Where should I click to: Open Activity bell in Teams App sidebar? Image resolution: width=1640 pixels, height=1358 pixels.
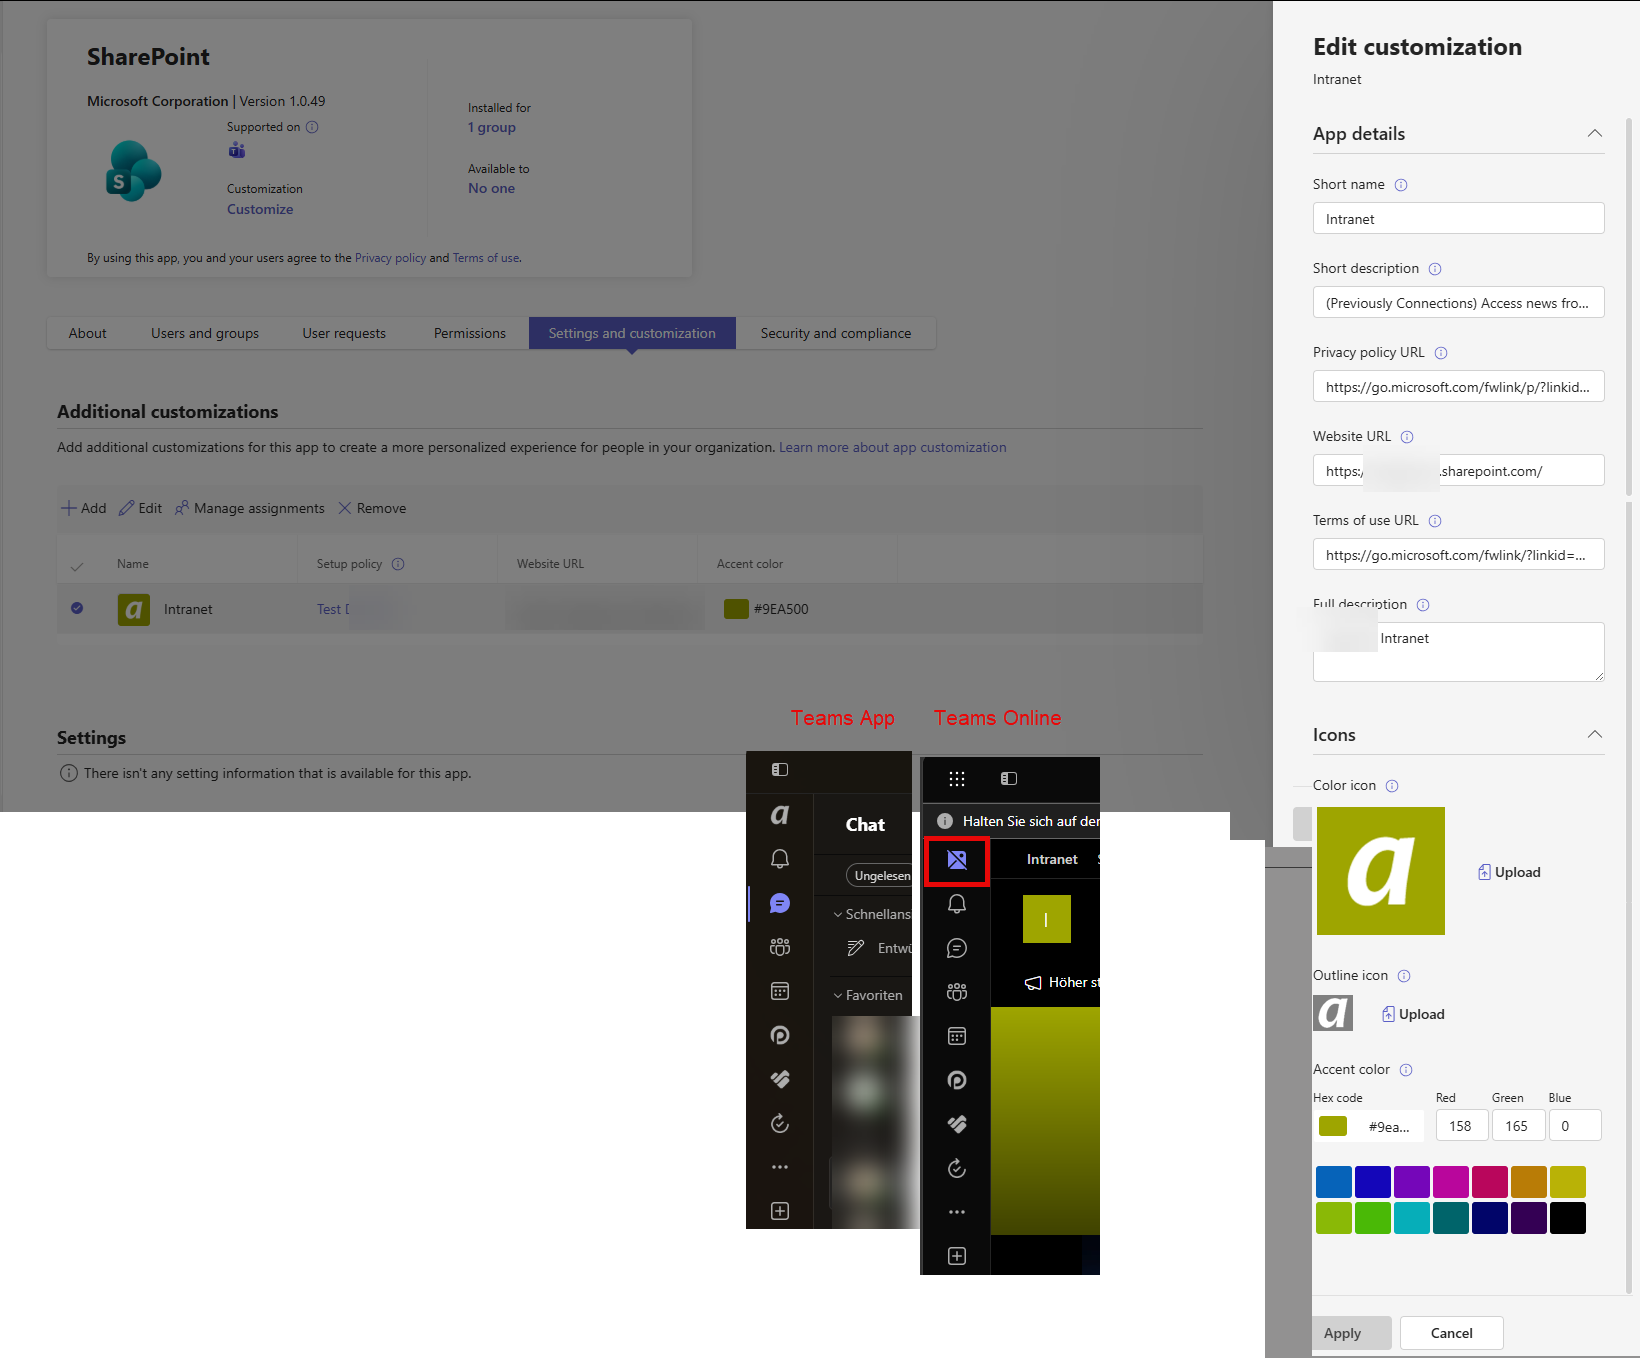[780, 859]
